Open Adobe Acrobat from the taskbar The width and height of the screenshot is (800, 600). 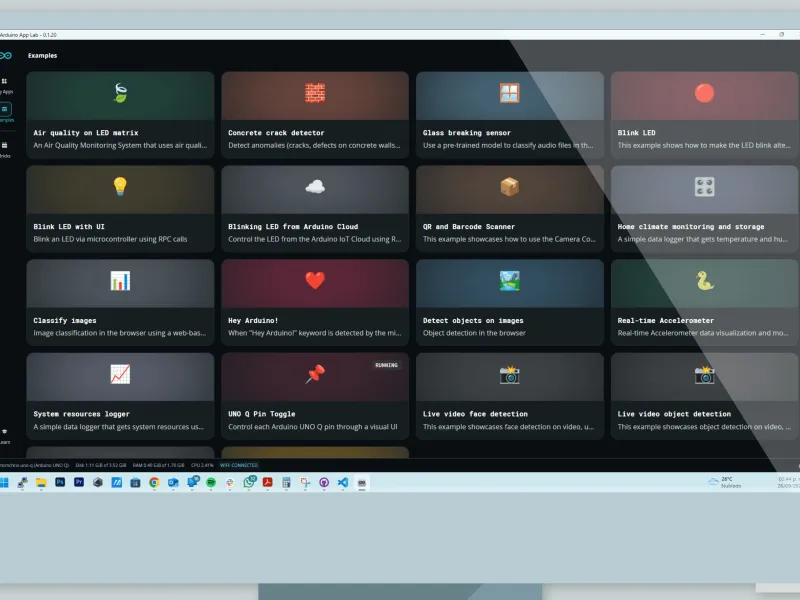point(267,482)
